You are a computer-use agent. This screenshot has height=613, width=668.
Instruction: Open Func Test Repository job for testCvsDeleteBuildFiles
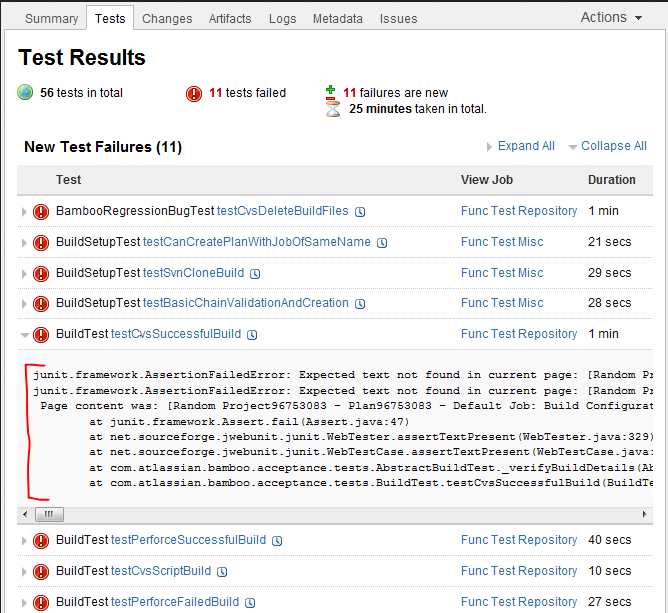tap(519, 211)
